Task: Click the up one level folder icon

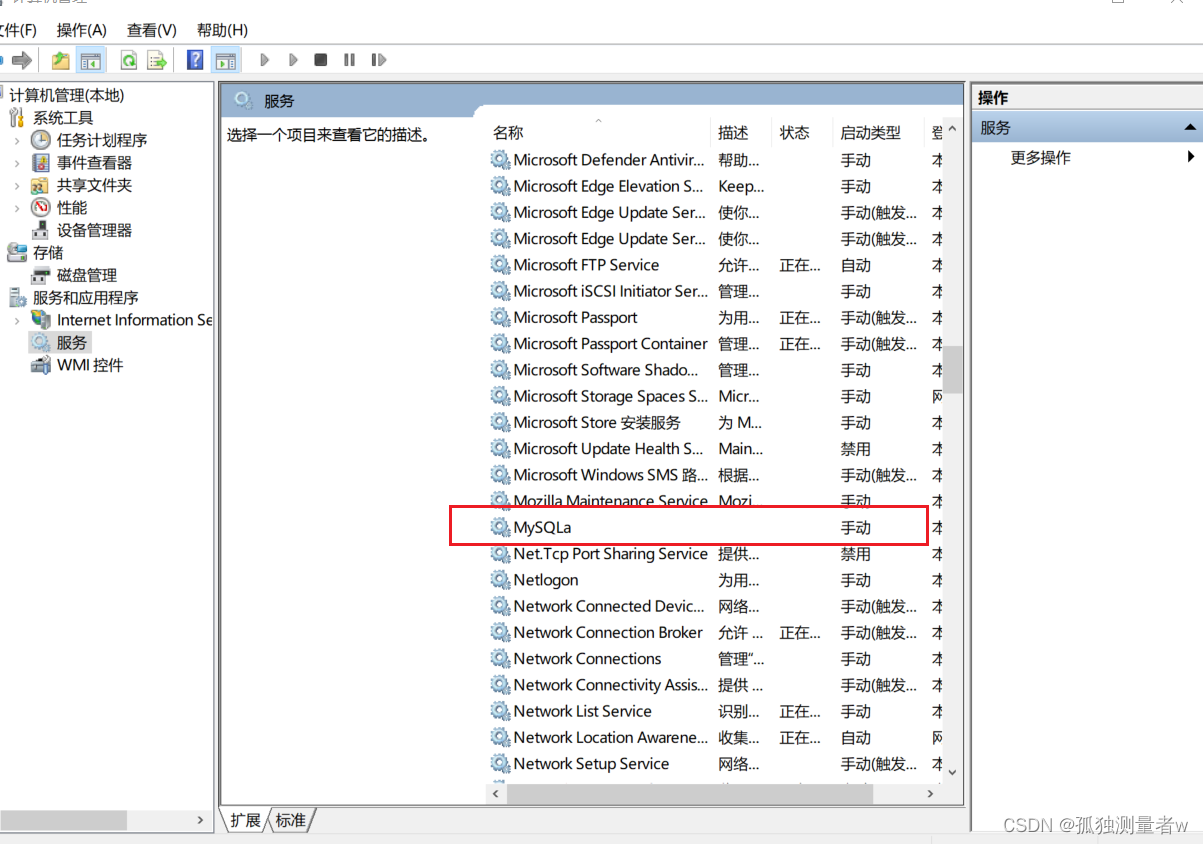Action: click(x=60, y=59)
